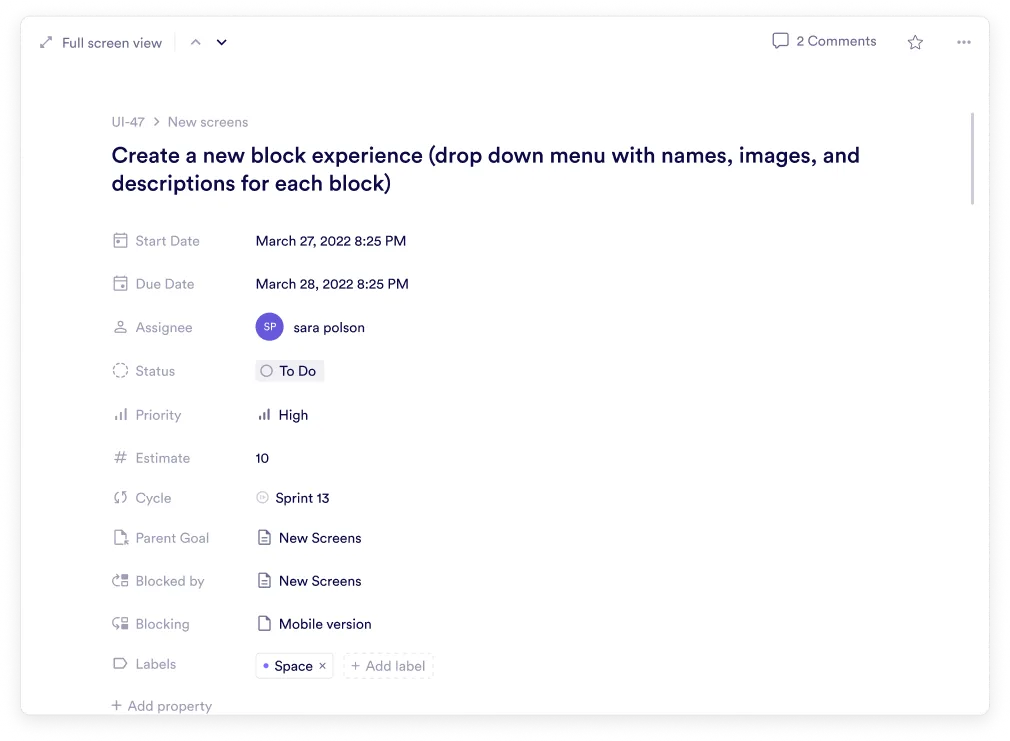Click Add property
The image size is (1010, 741).
[x=162, y=706]
